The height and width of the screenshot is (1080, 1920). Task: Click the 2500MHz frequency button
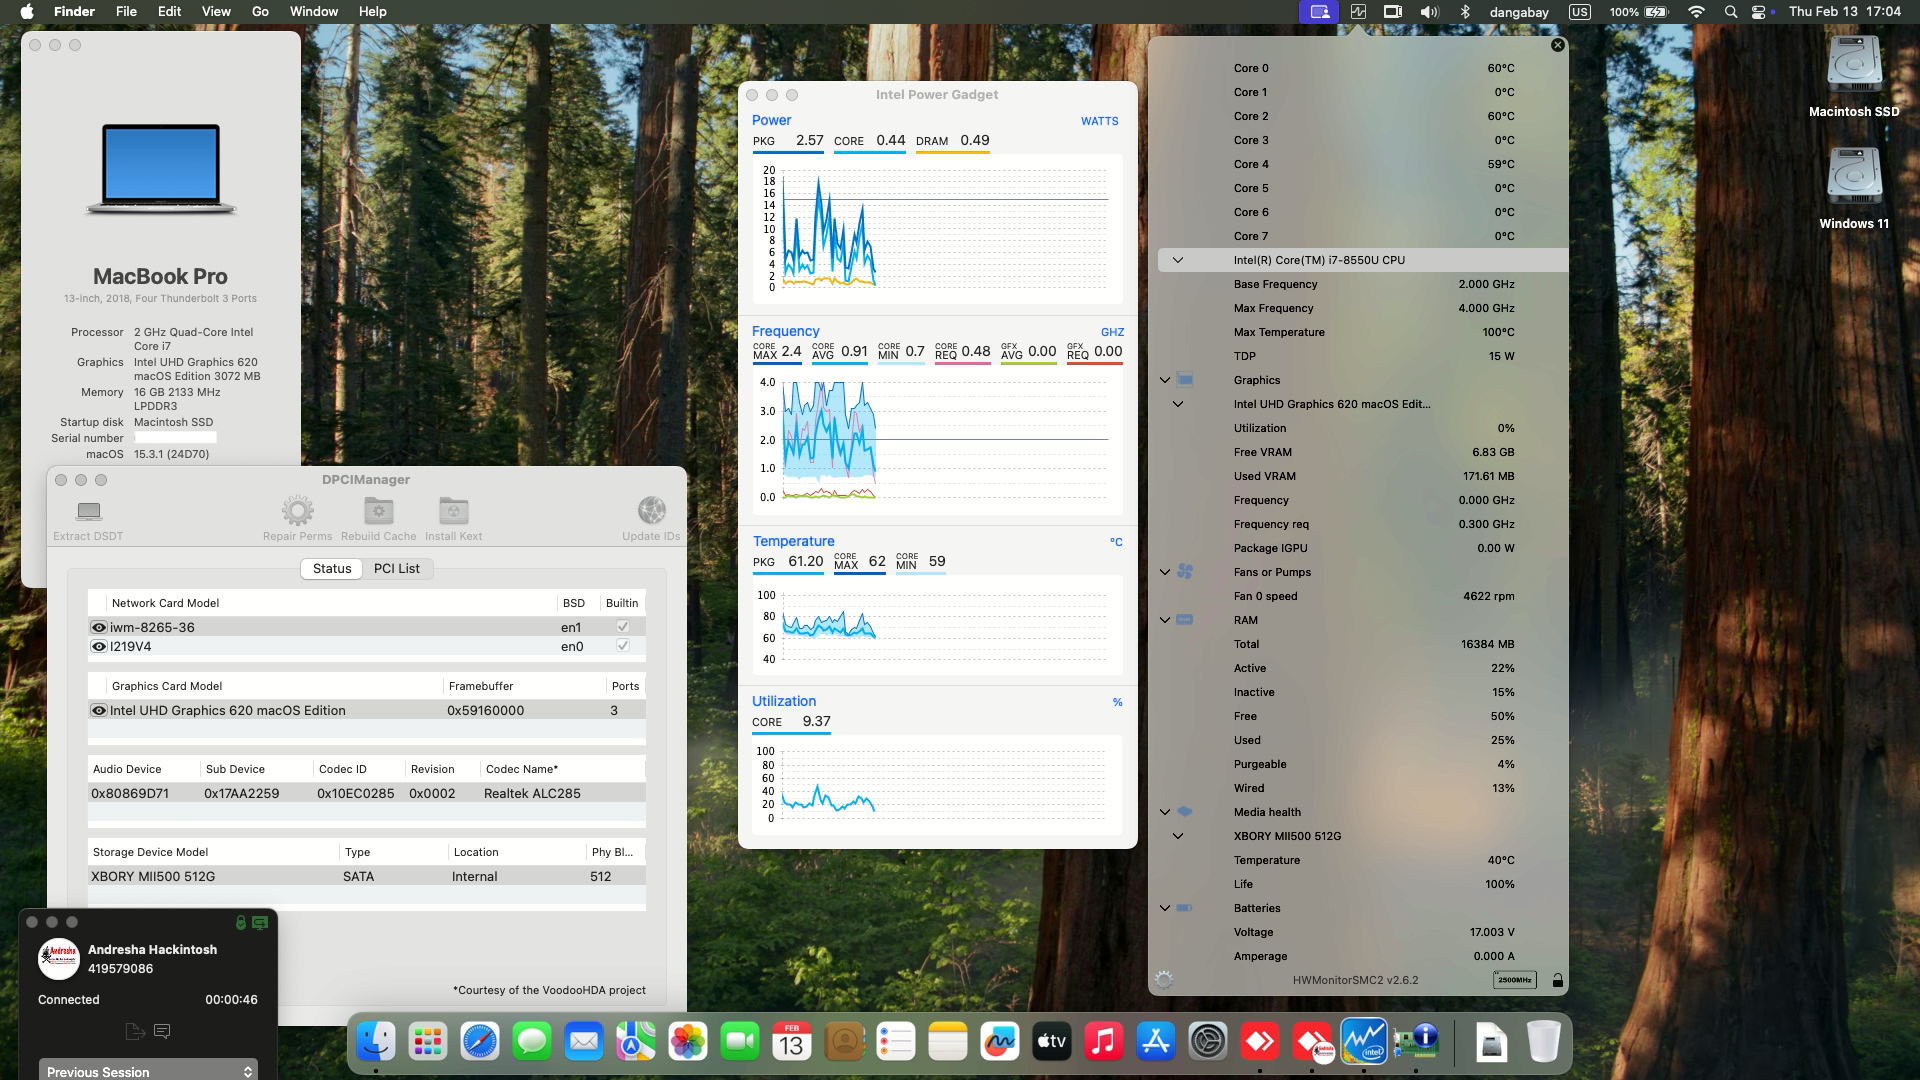[1515, 980]
